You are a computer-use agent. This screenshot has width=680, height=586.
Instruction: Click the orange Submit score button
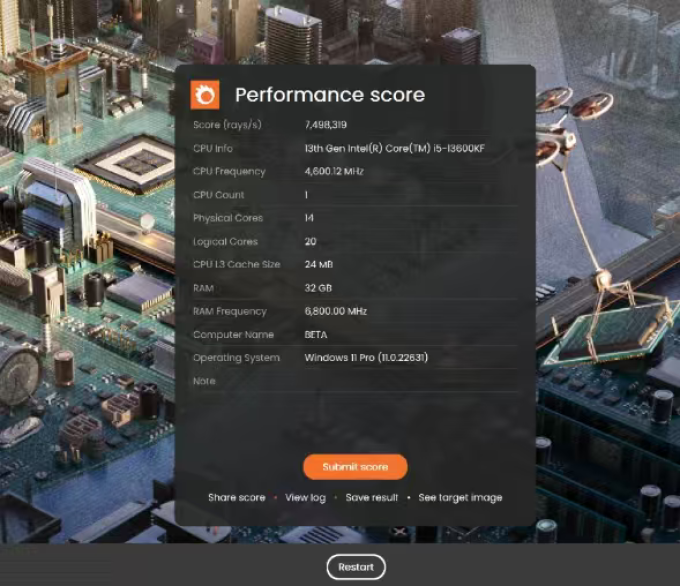tap(355, 467)
